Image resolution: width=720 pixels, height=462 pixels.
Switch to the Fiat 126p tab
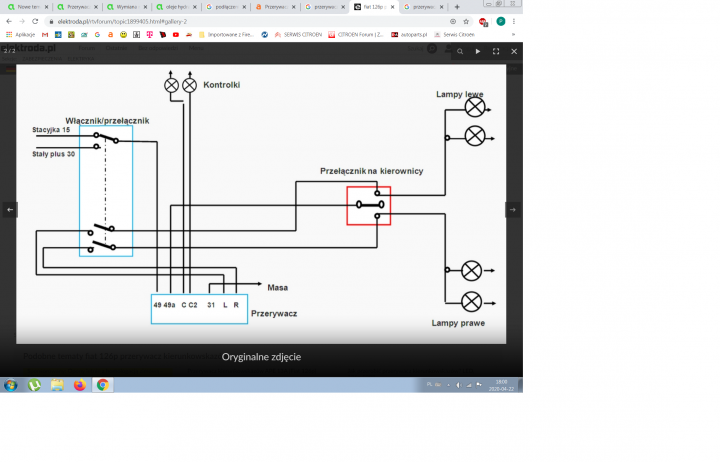pos(373,7)
